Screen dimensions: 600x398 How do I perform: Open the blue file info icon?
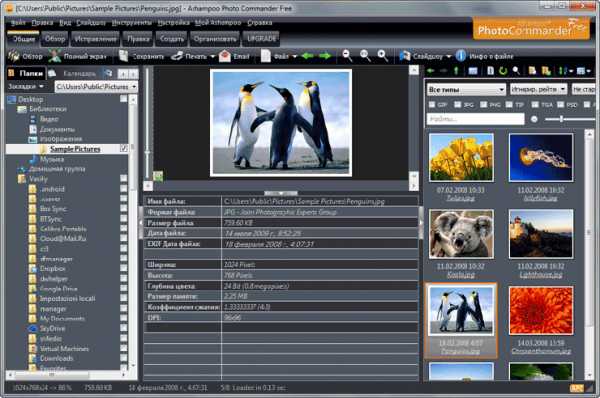[x=461, y=56]
